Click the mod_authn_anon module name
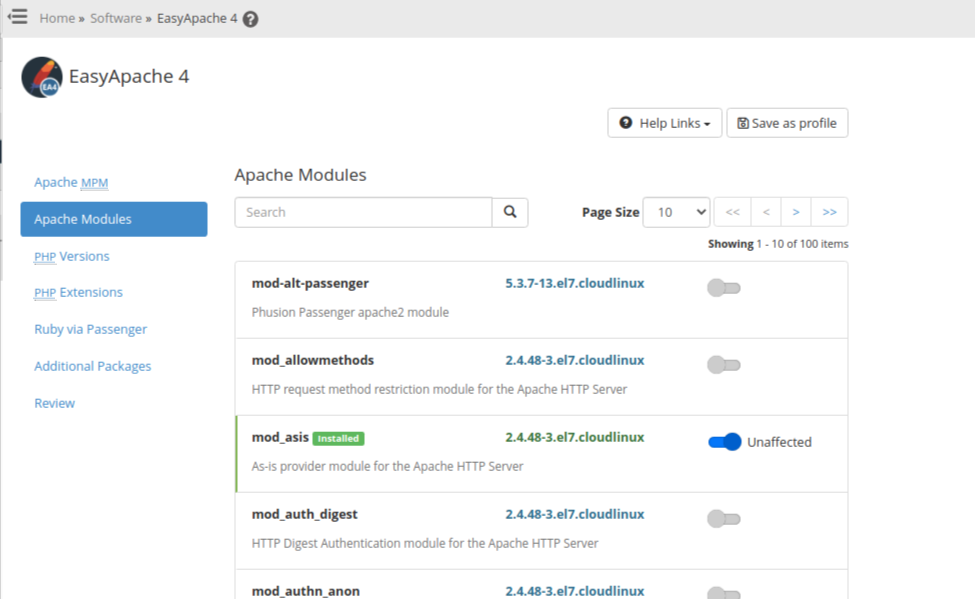This screenshot has height=599, width=975. (305, 591)
